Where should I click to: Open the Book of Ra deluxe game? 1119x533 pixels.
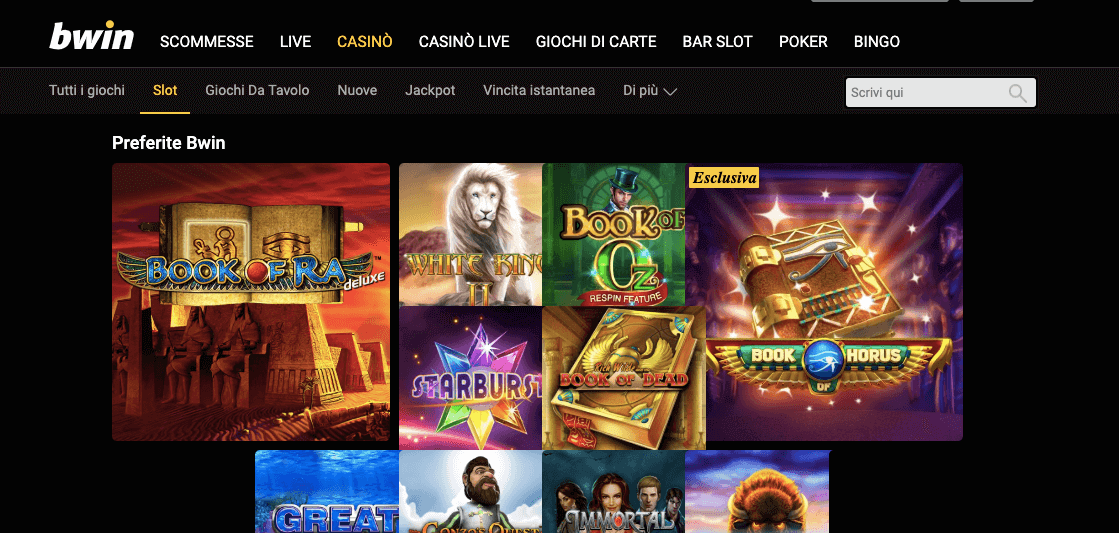tap(251, 302)
